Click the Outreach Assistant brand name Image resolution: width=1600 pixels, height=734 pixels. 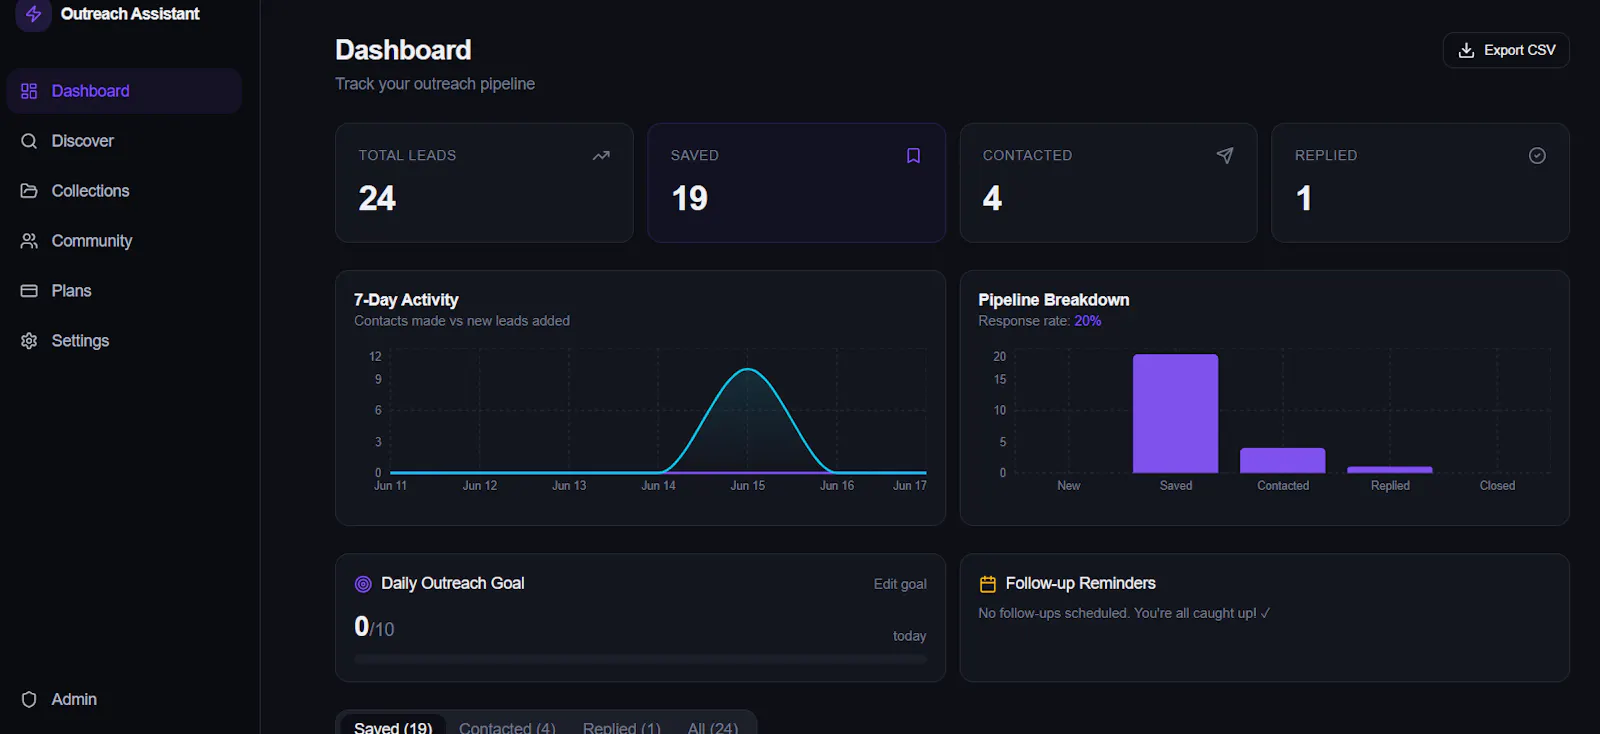[x=130, y=14]
